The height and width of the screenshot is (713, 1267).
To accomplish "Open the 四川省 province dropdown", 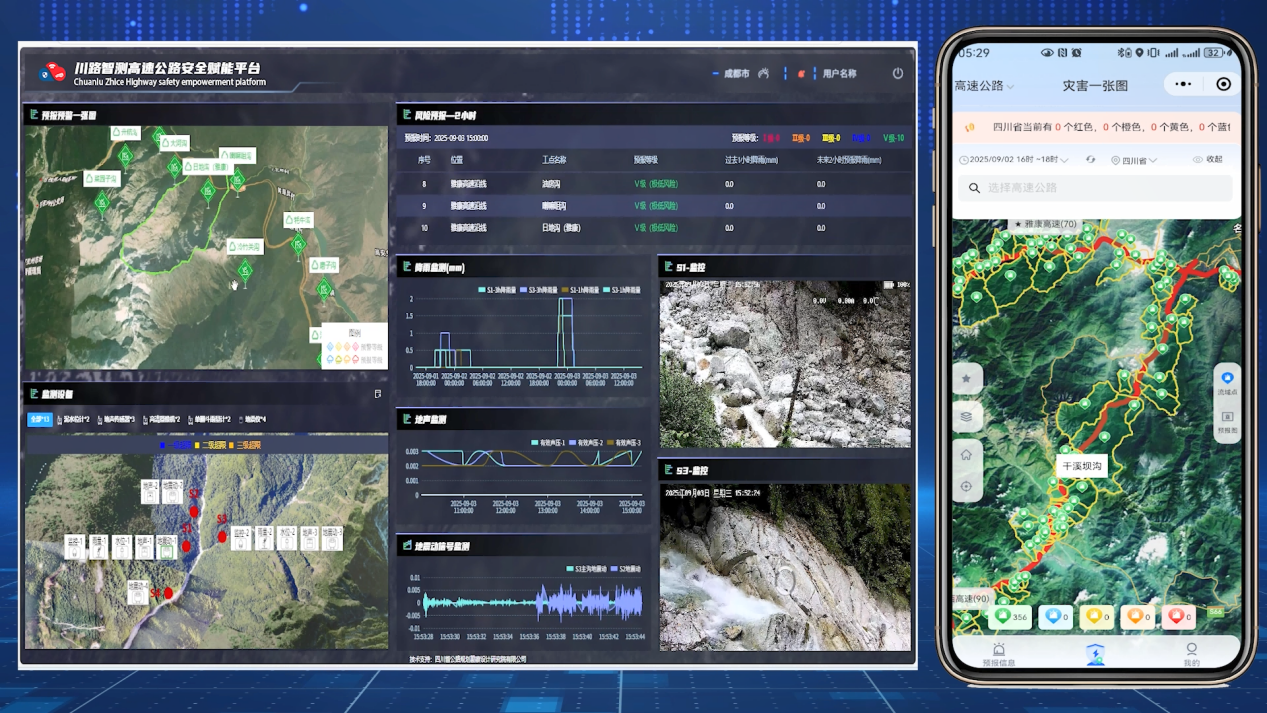I will [x=1134, y=160].
